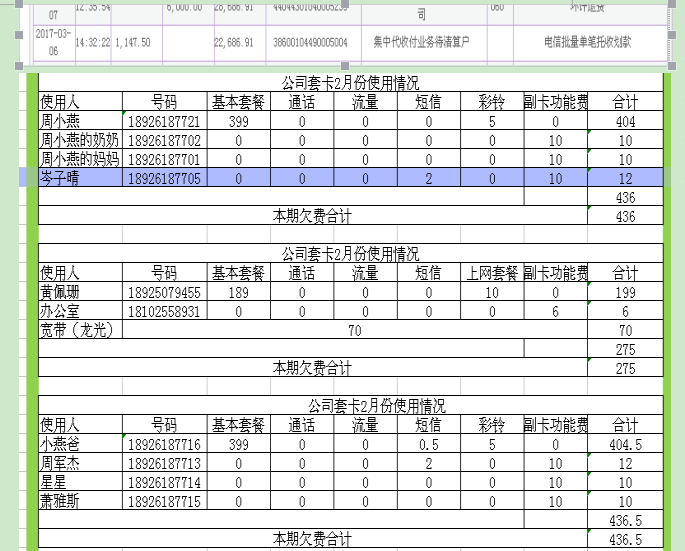Select the 星星 name cell

click(79, 482)
